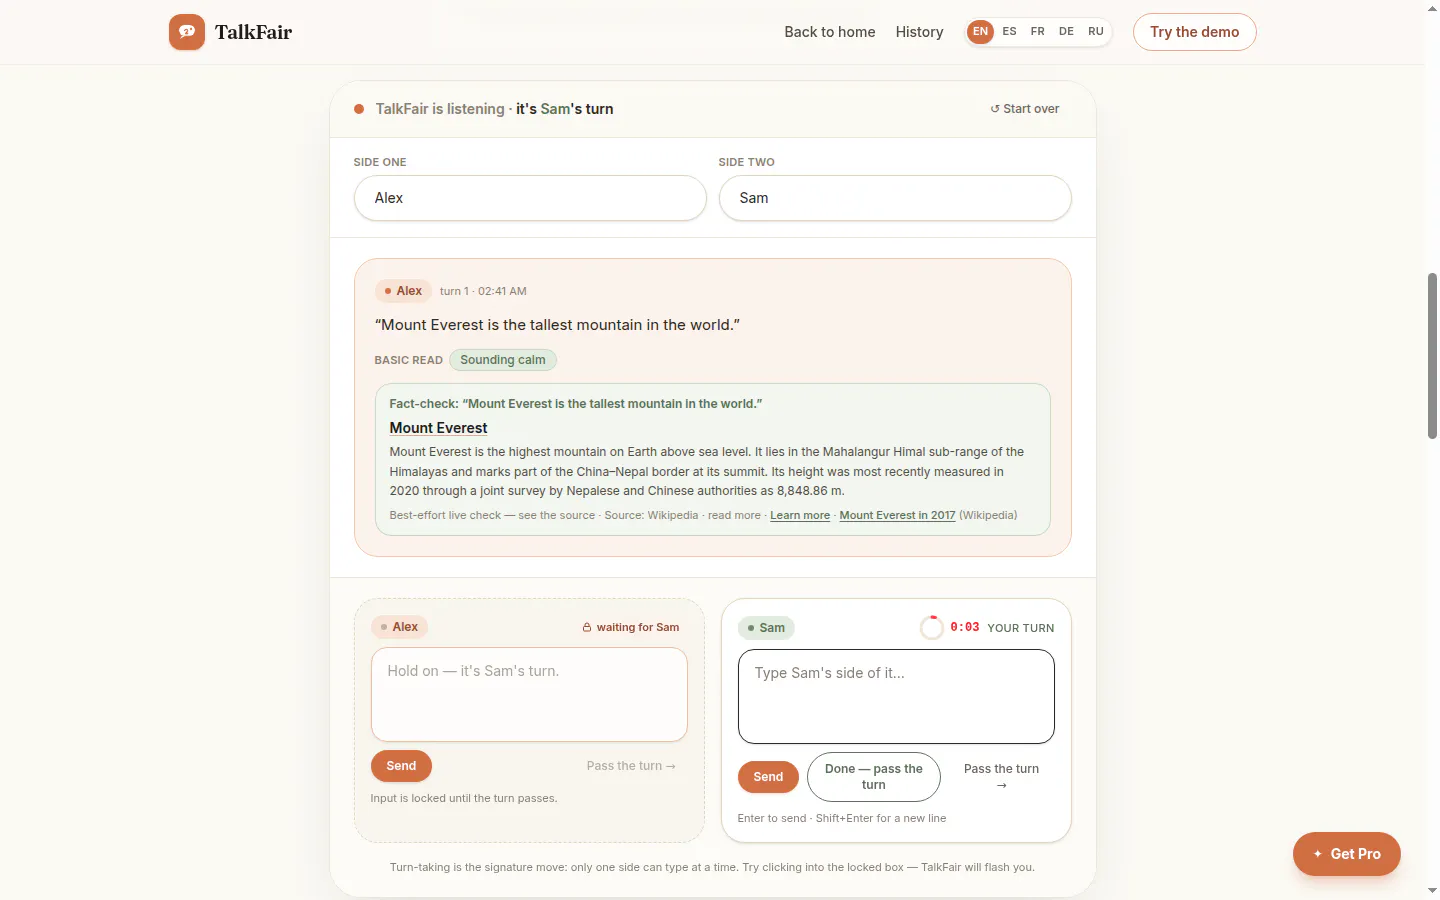Screen dimensions: 1440x900
Task: Click into Alex's locked text box
Action: click(x=529, y=695)
